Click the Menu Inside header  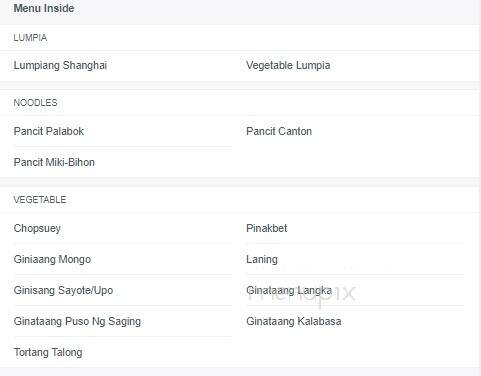(x=44, y=8)
